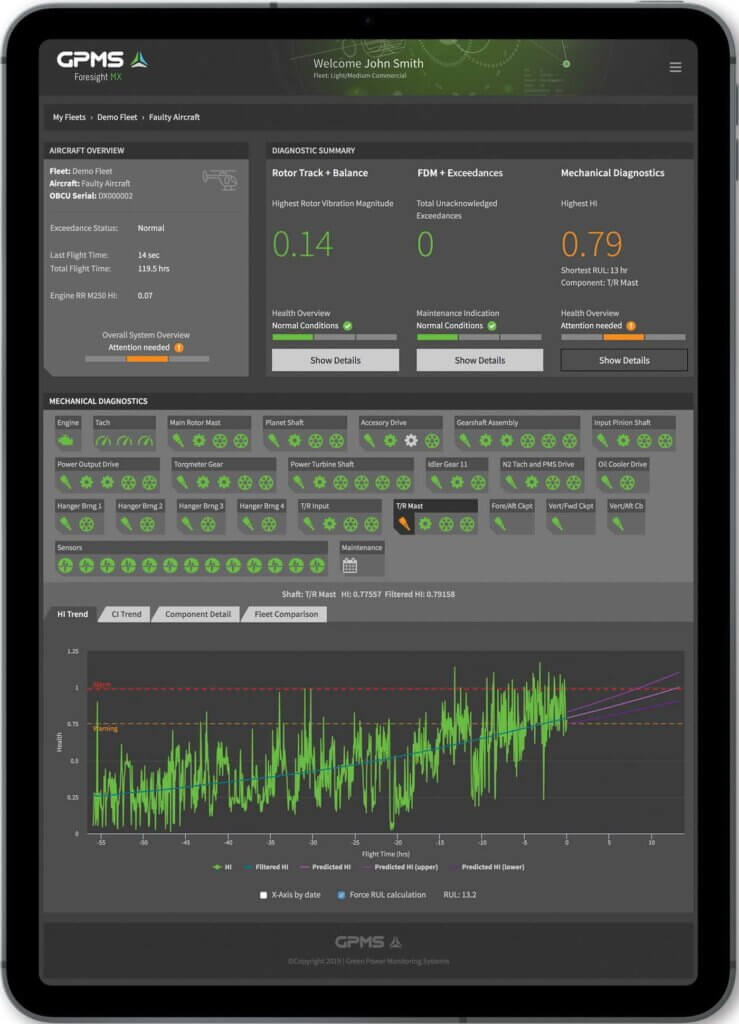Select first Tach gauge icon
Image resolution: width=739 pixels, height=1024 pixels.
[x=103, y=441]
